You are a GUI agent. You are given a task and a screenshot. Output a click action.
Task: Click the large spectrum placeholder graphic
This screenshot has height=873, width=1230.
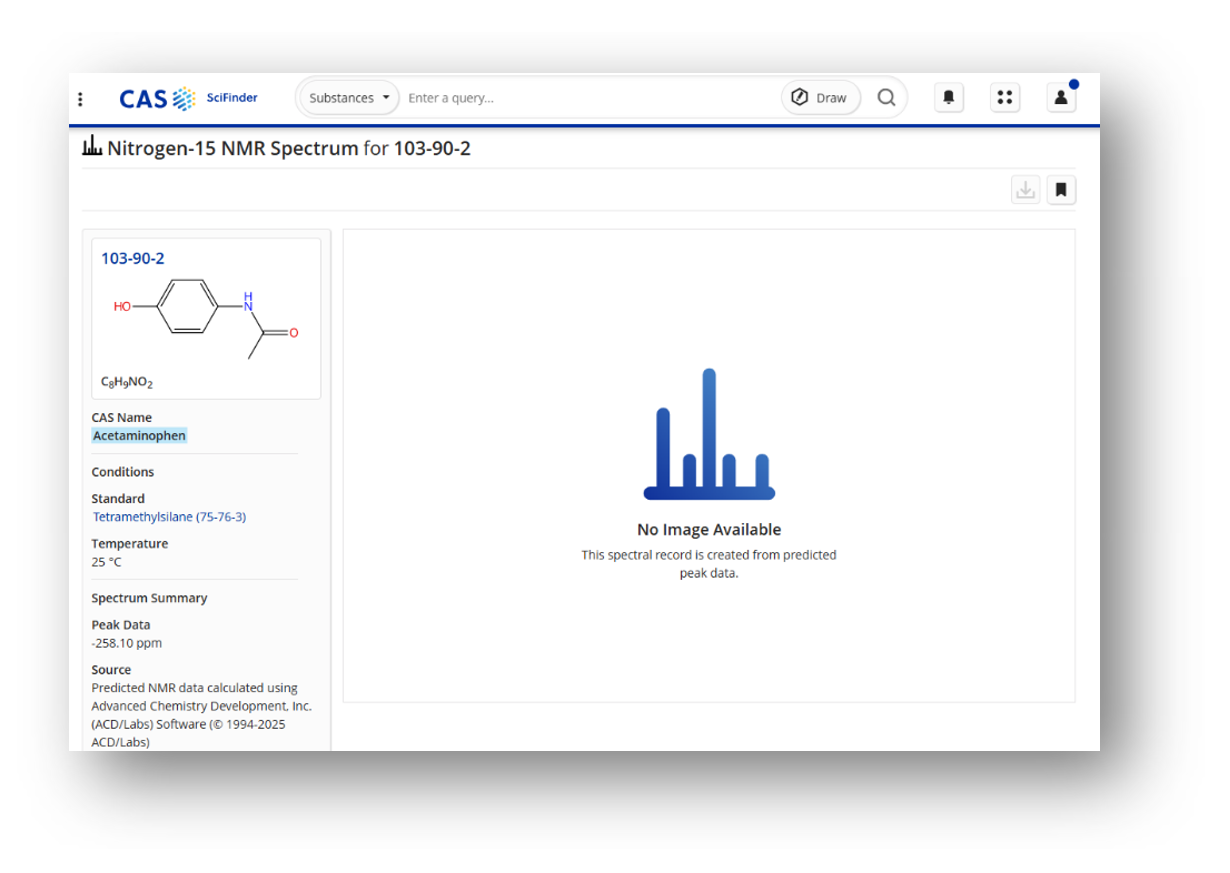(x=709, y=435)
